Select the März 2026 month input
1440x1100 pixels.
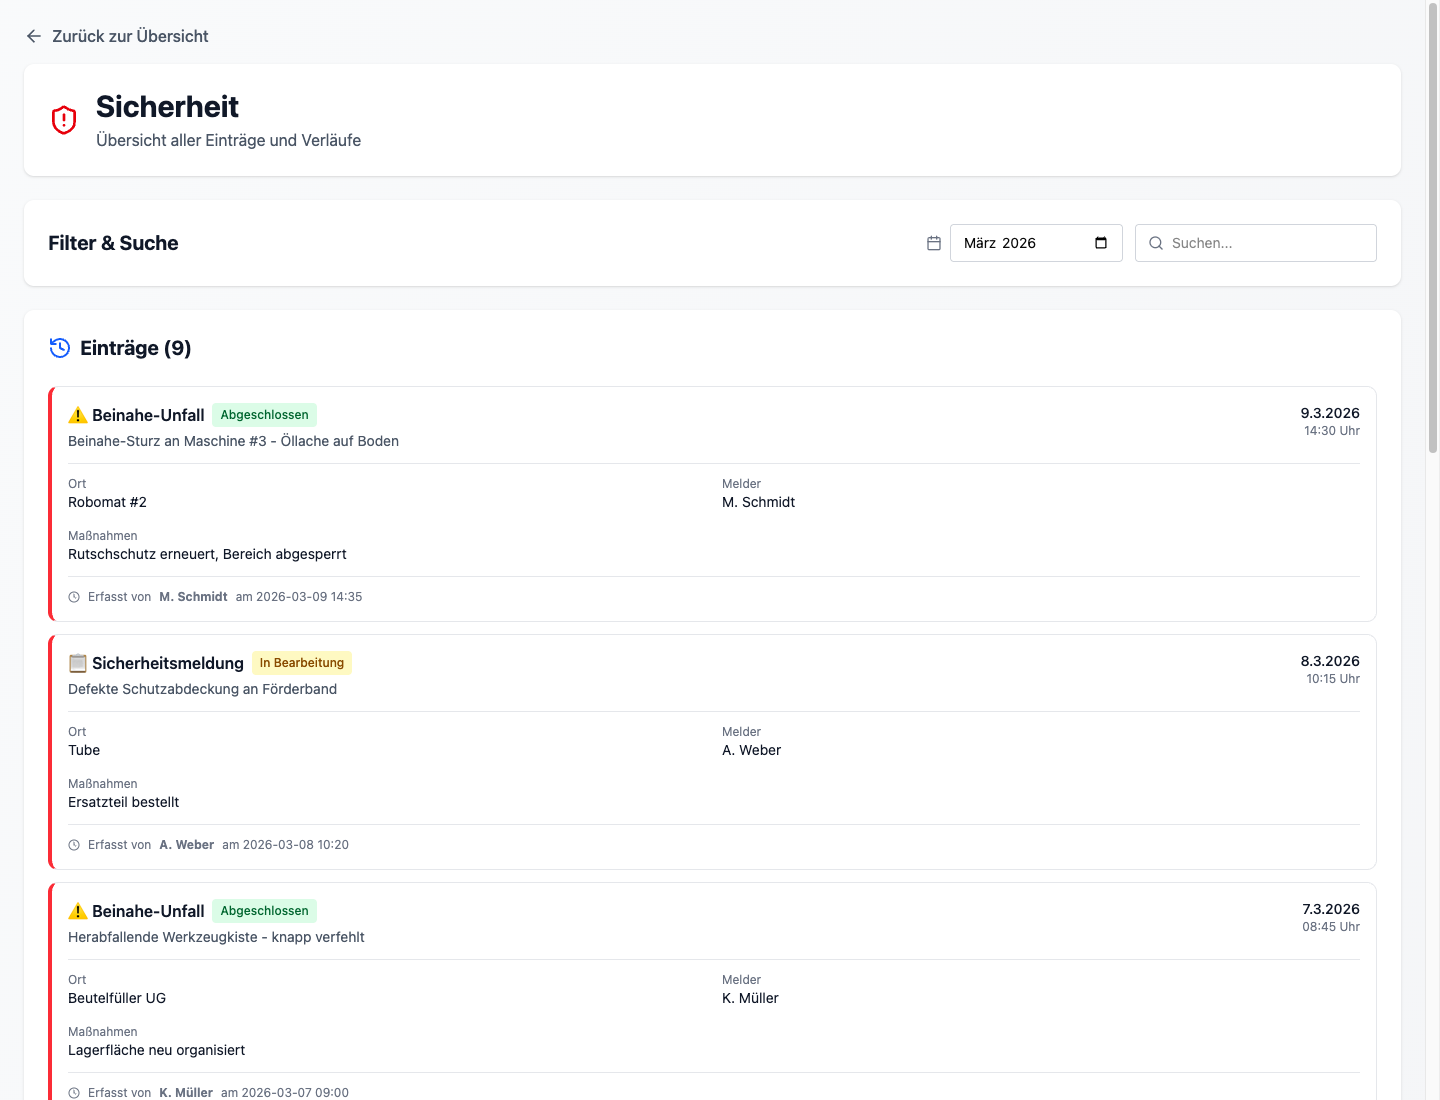pos(1020,243)
